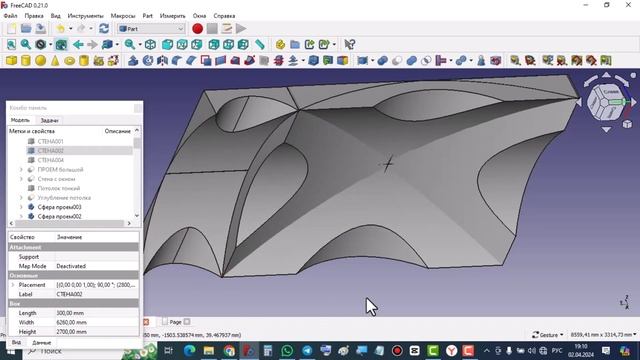The width and height of the screenshot is (640, 360).
Task: Select Потолок тонкий in the model tree
Action: tap(58, 188)
